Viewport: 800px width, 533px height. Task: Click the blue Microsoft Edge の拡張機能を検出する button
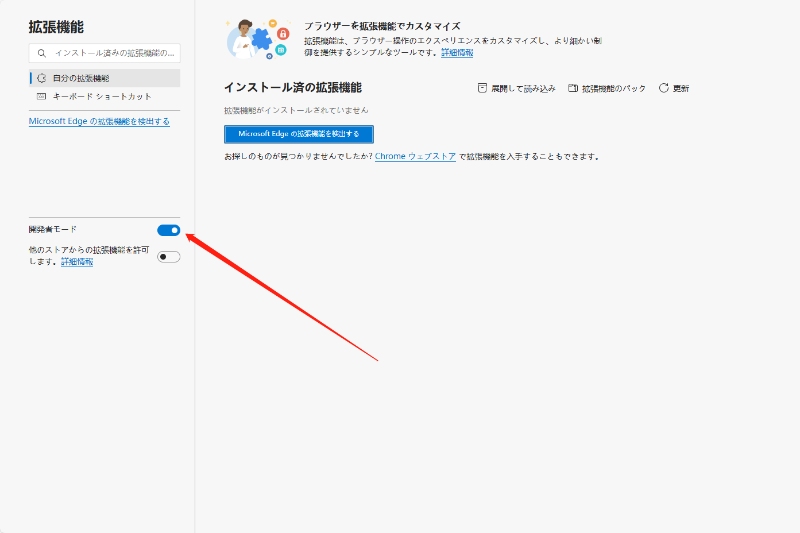pyautogui.click(x=299, y=134)
